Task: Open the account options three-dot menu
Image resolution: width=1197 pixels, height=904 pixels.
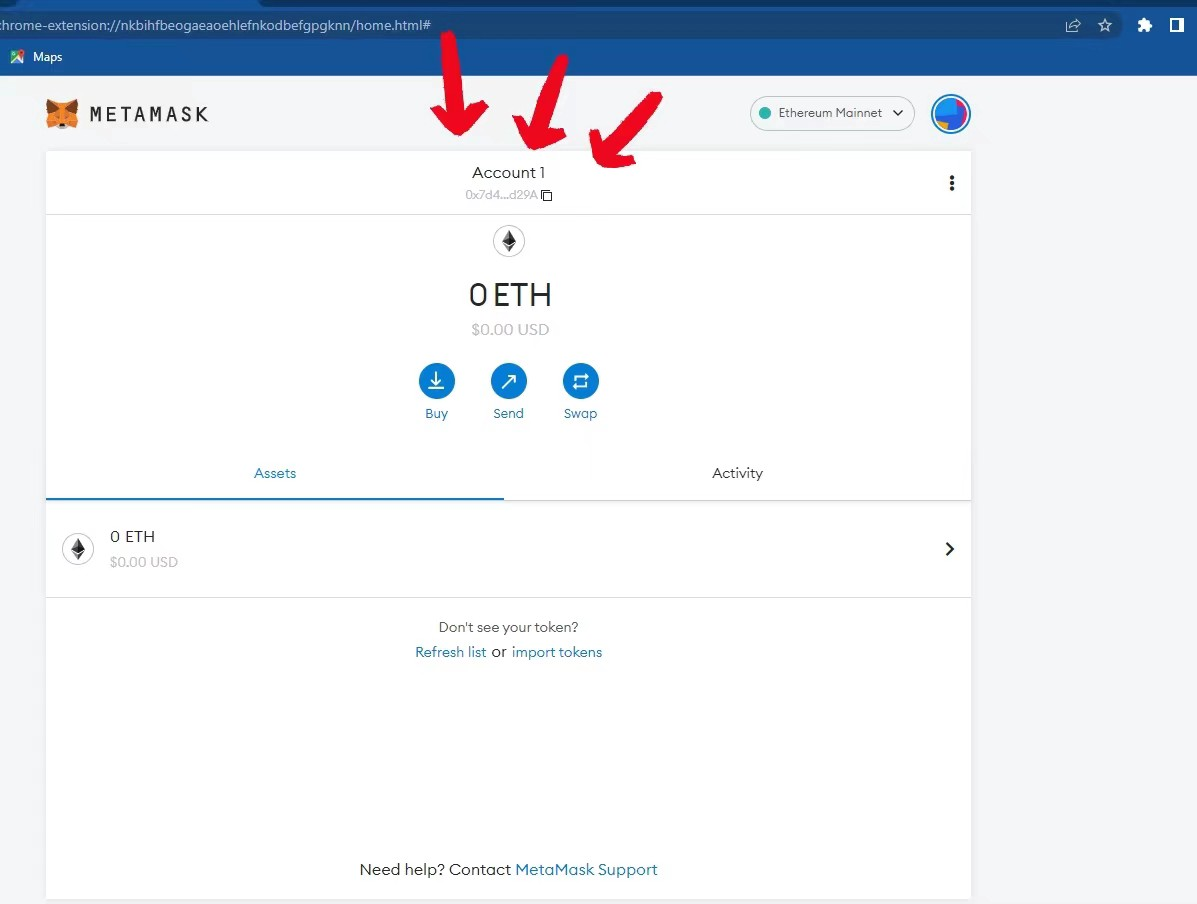Action: coord(951,183)
